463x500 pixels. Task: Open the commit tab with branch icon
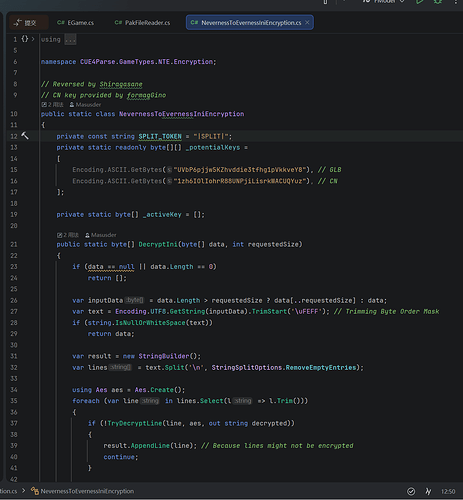(25, 23)
